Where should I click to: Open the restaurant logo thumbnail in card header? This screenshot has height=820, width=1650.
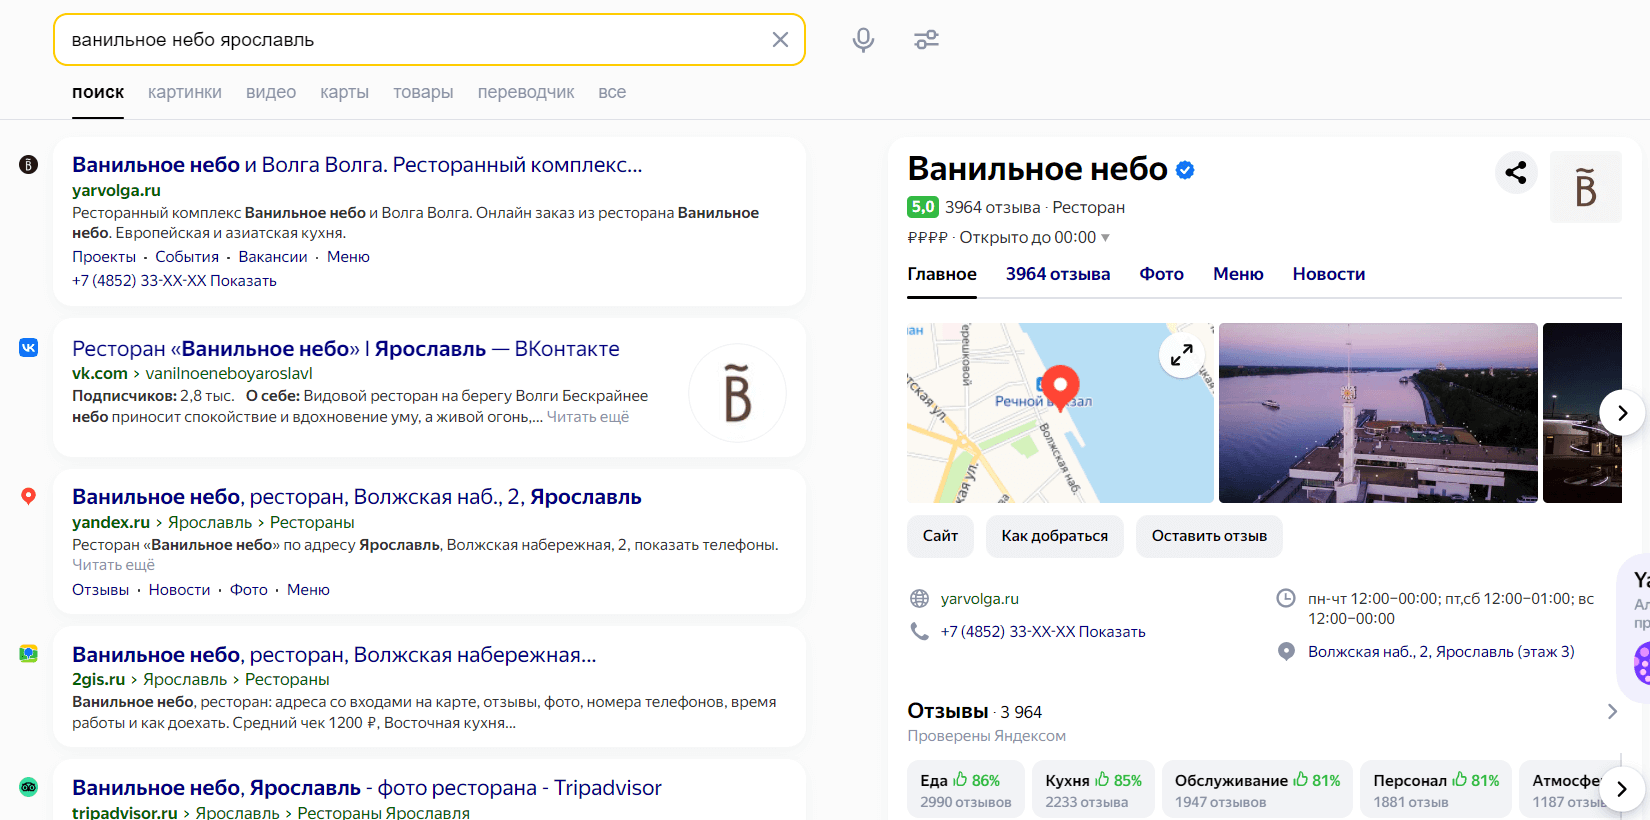point(1585,187)
